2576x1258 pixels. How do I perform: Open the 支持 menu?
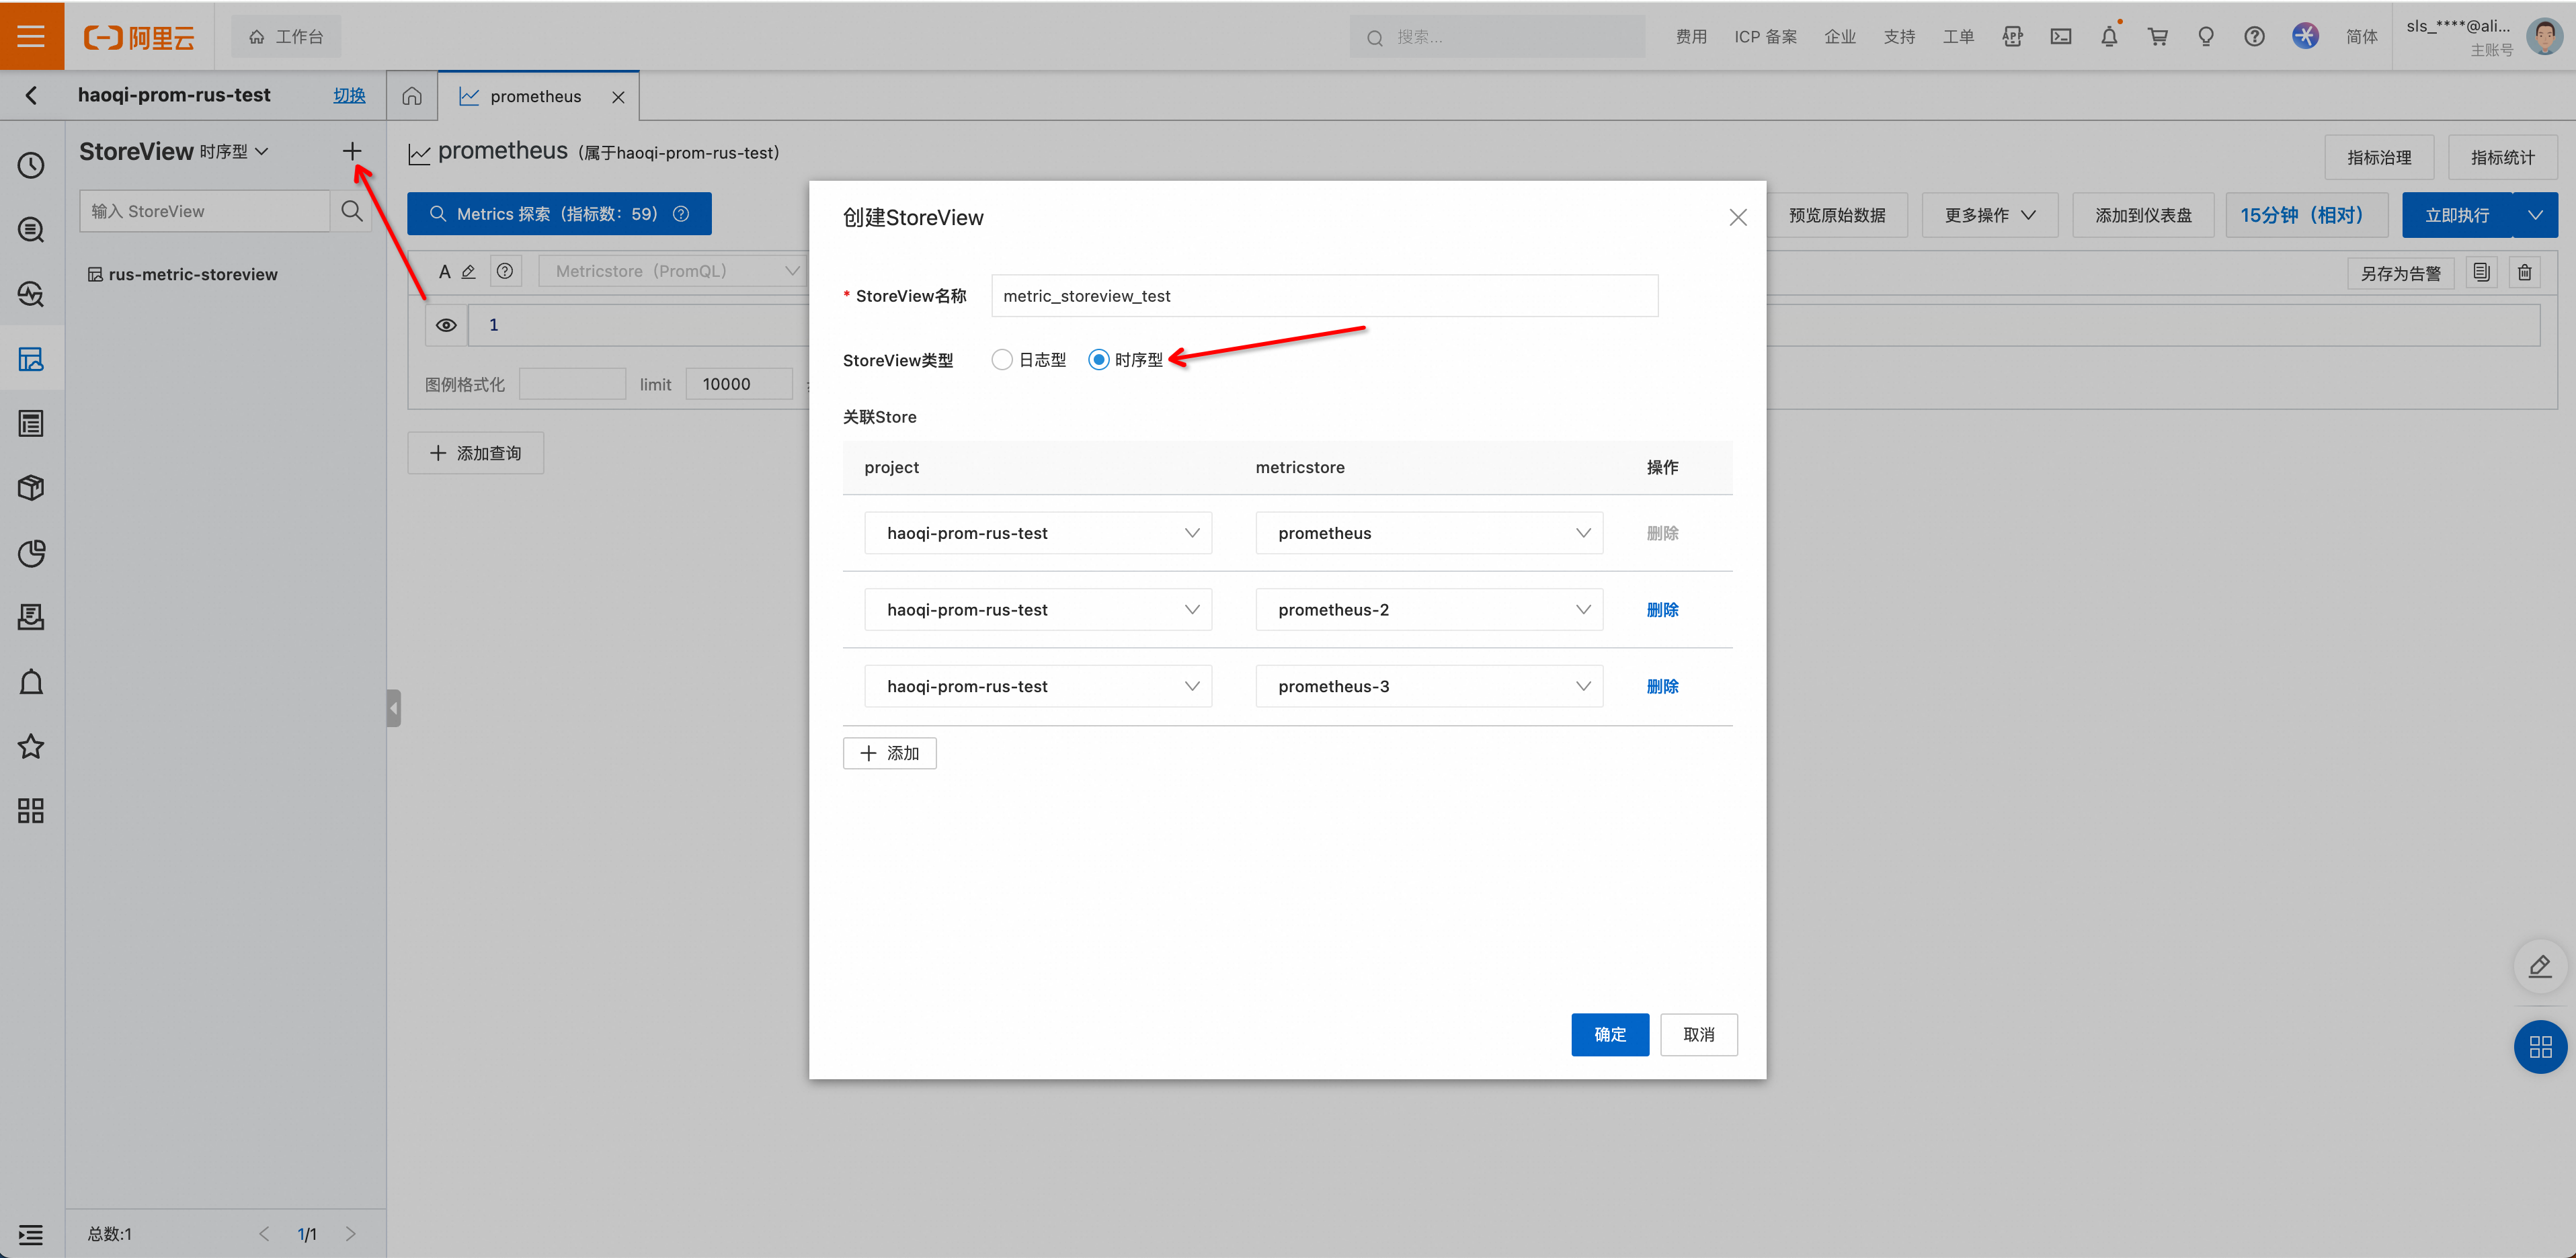click(x=1899, y=37)
